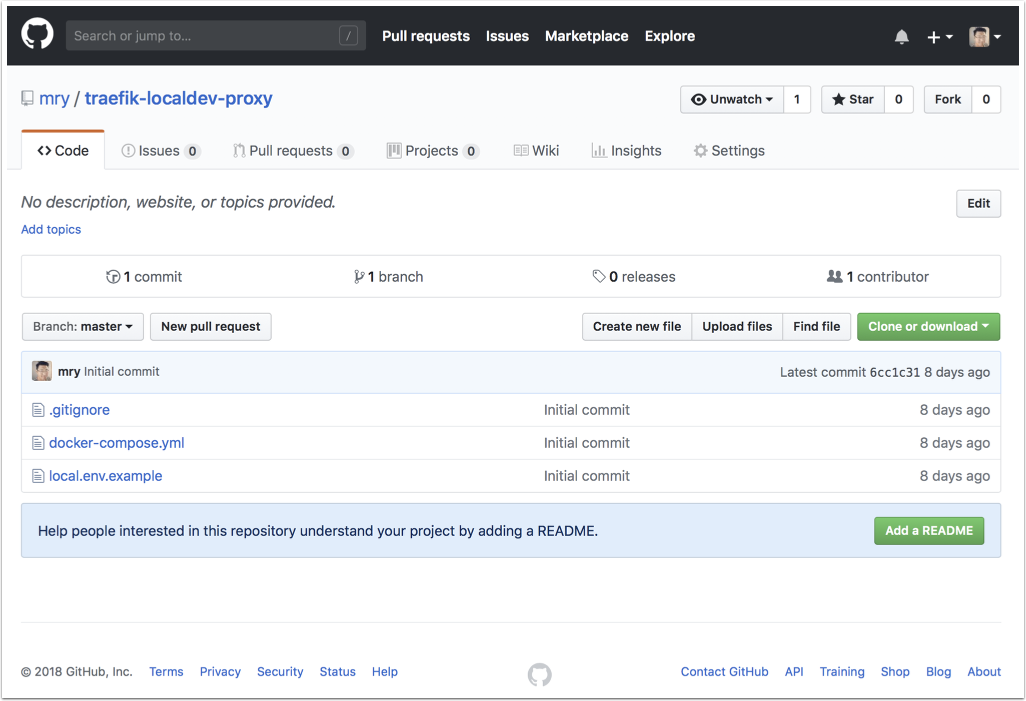
Task: View the 1 branch link
Action: (389, 277)
